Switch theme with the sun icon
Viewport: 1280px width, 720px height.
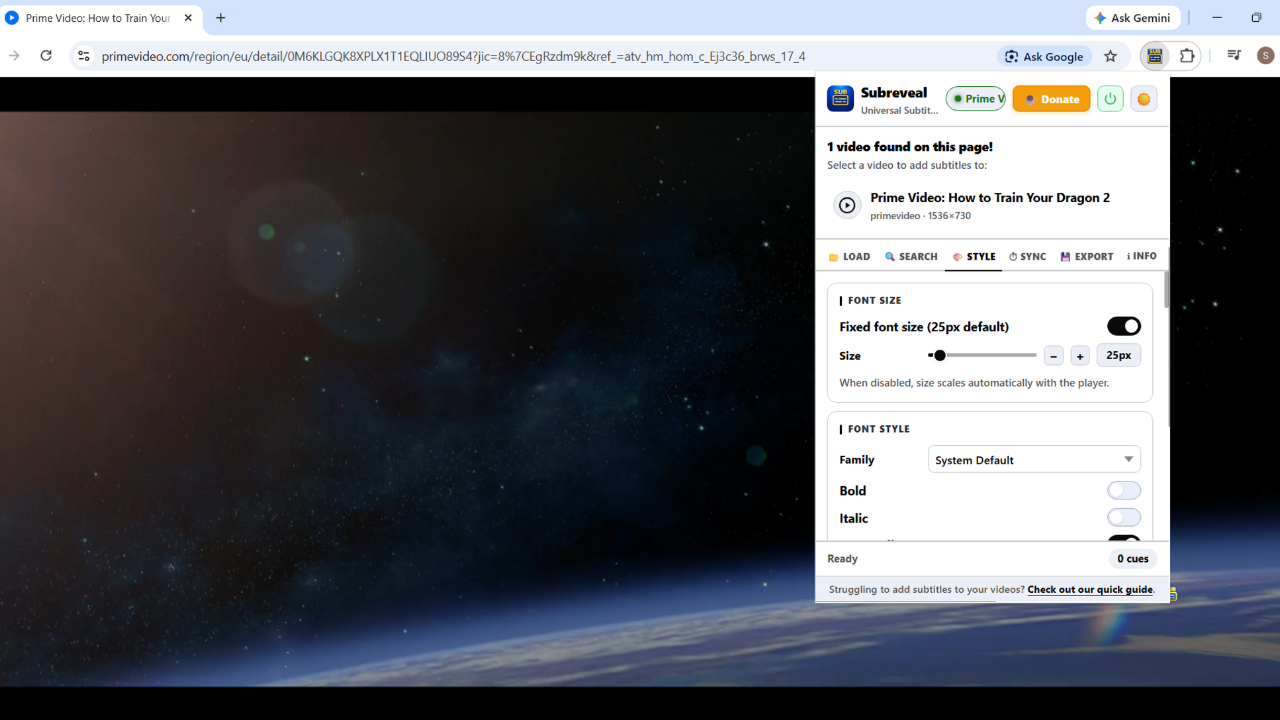[x=1144, y=99]
